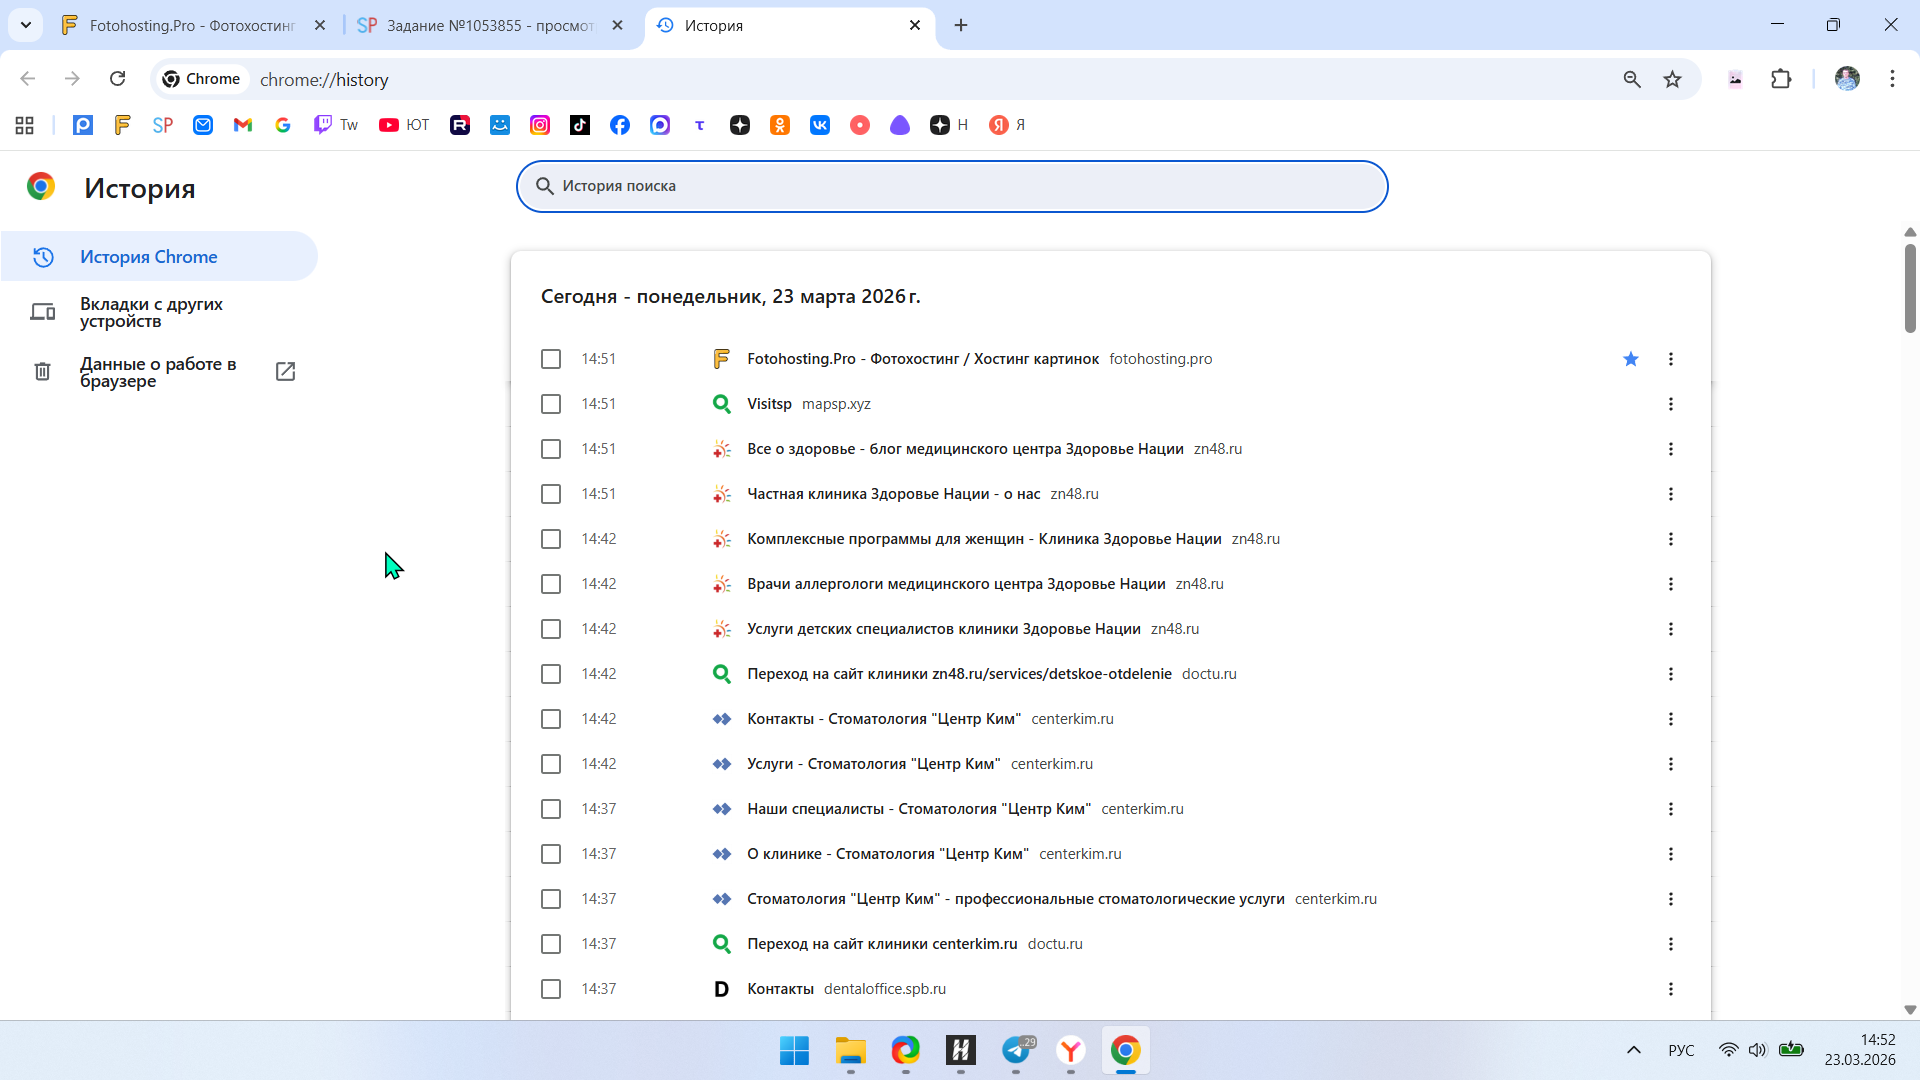The image size is (1920, 1080).
Task: Open tab search dropdown arrow
Action: coord(26,25)
